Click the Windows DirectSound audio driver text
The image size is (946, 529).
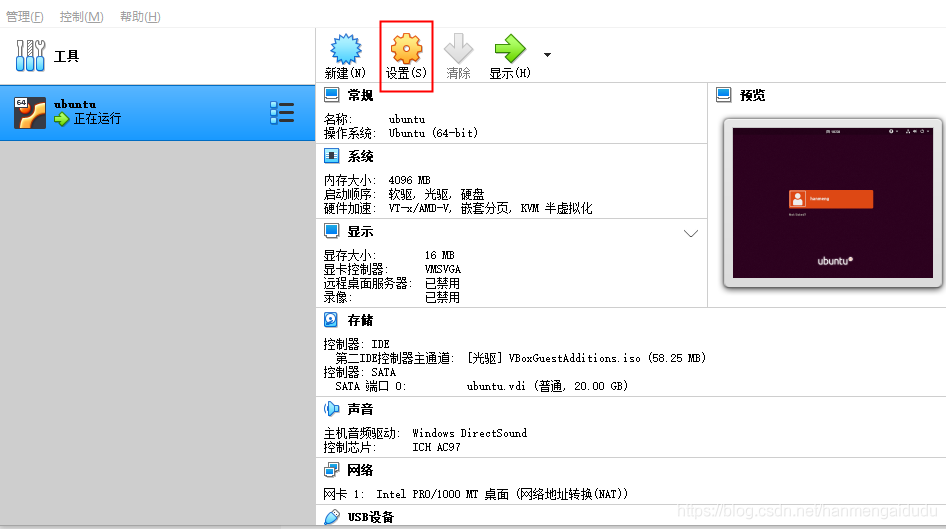point(469,433)
